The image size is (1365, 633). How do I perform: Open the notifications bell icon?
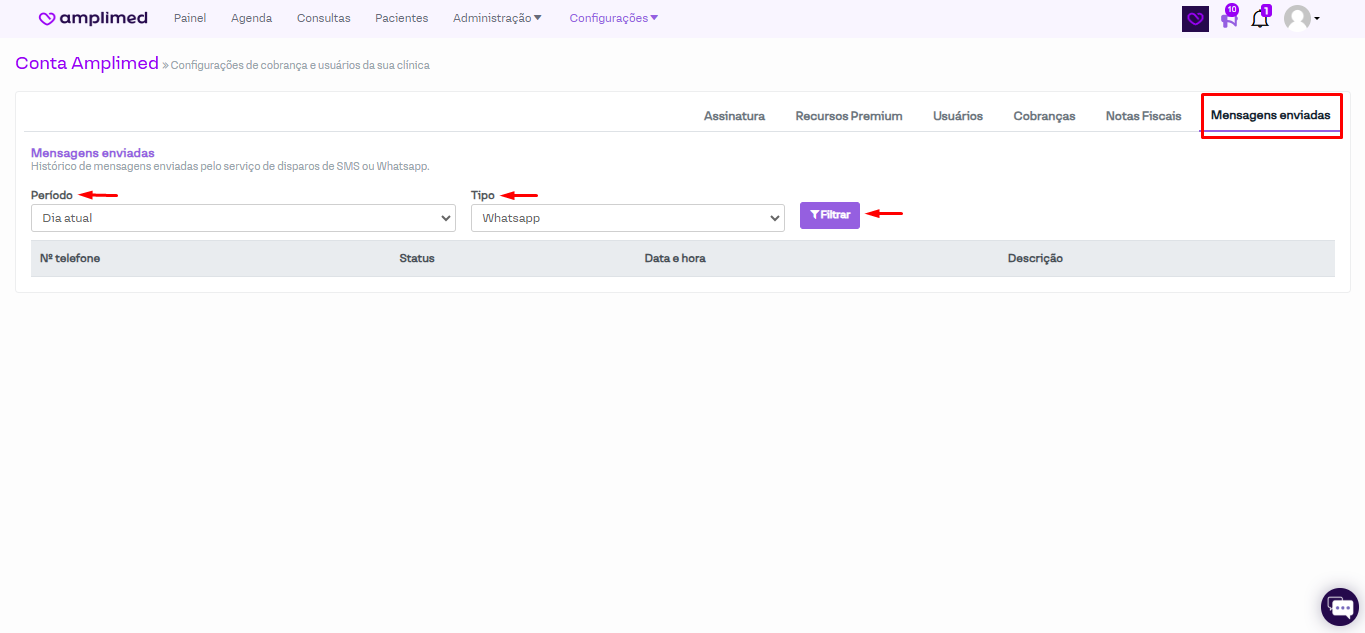(x=1260, y=19)
